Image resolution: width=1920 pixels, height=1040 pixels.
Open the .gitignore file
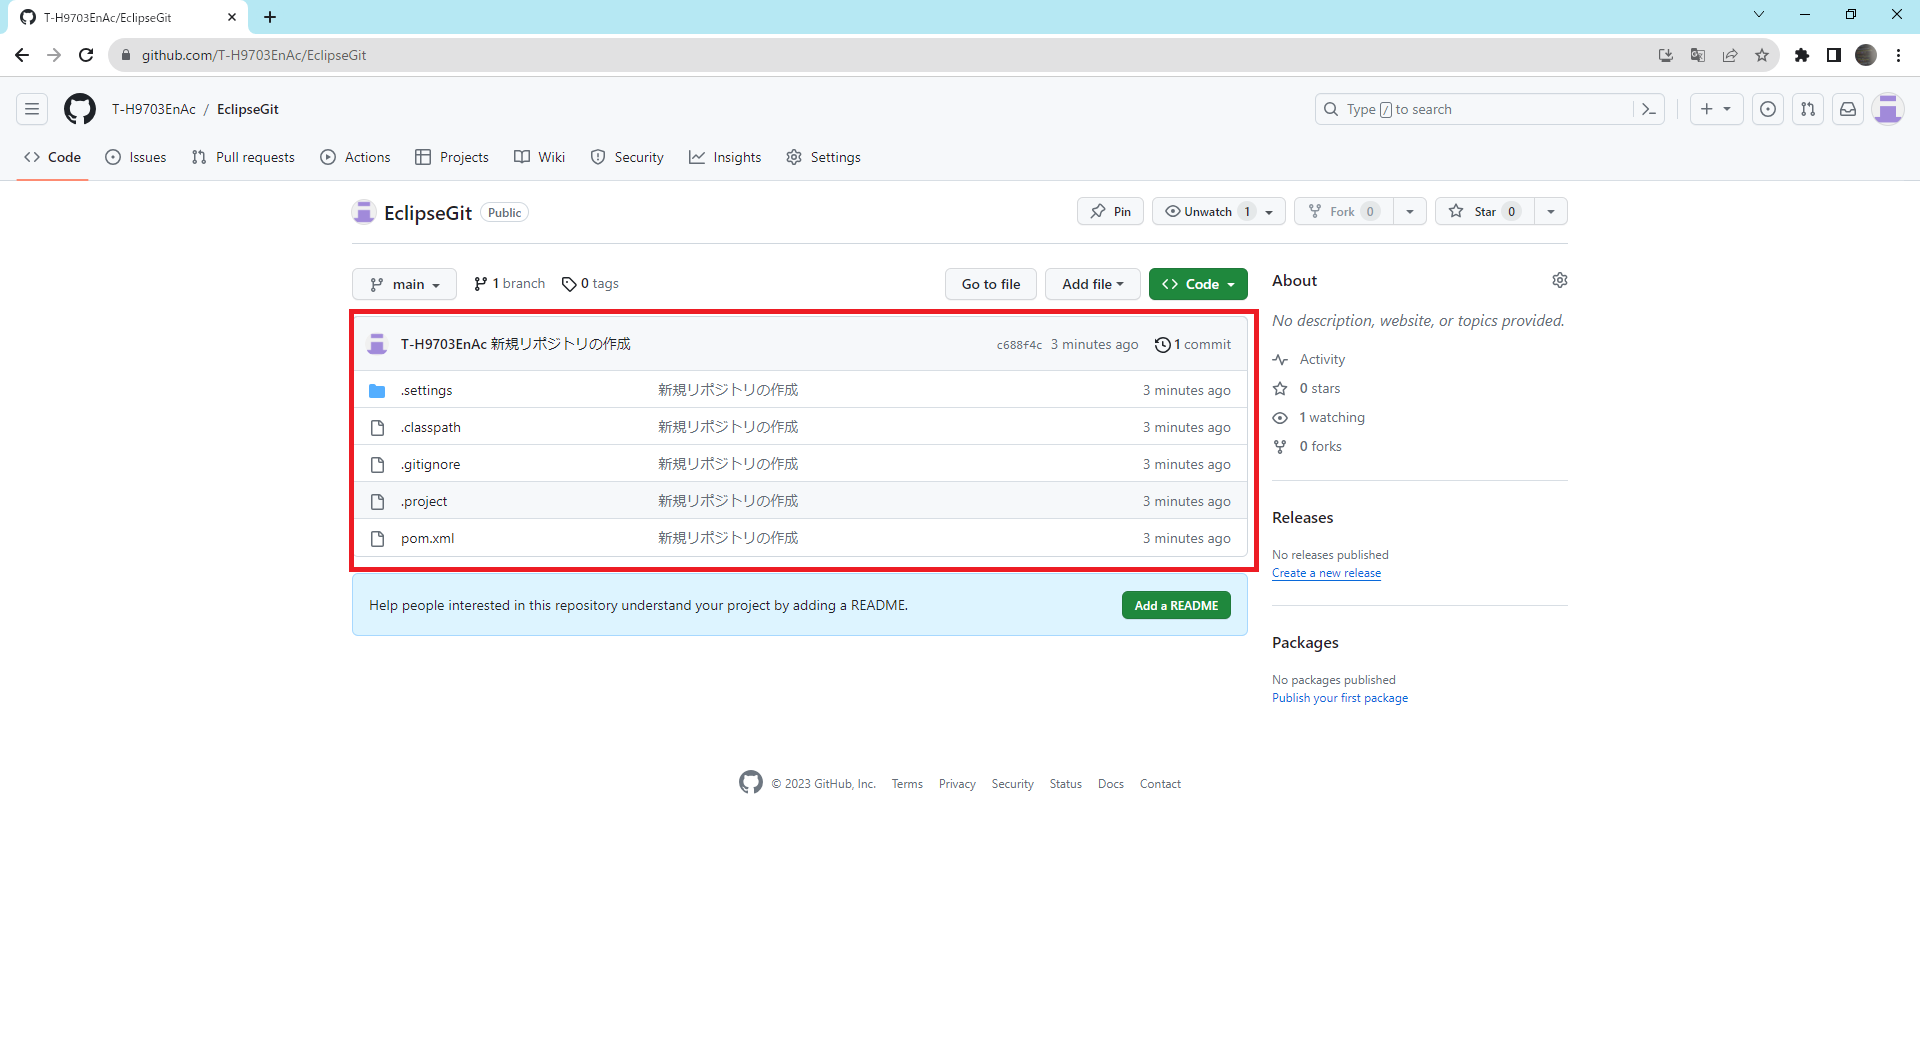click(431, 464)
